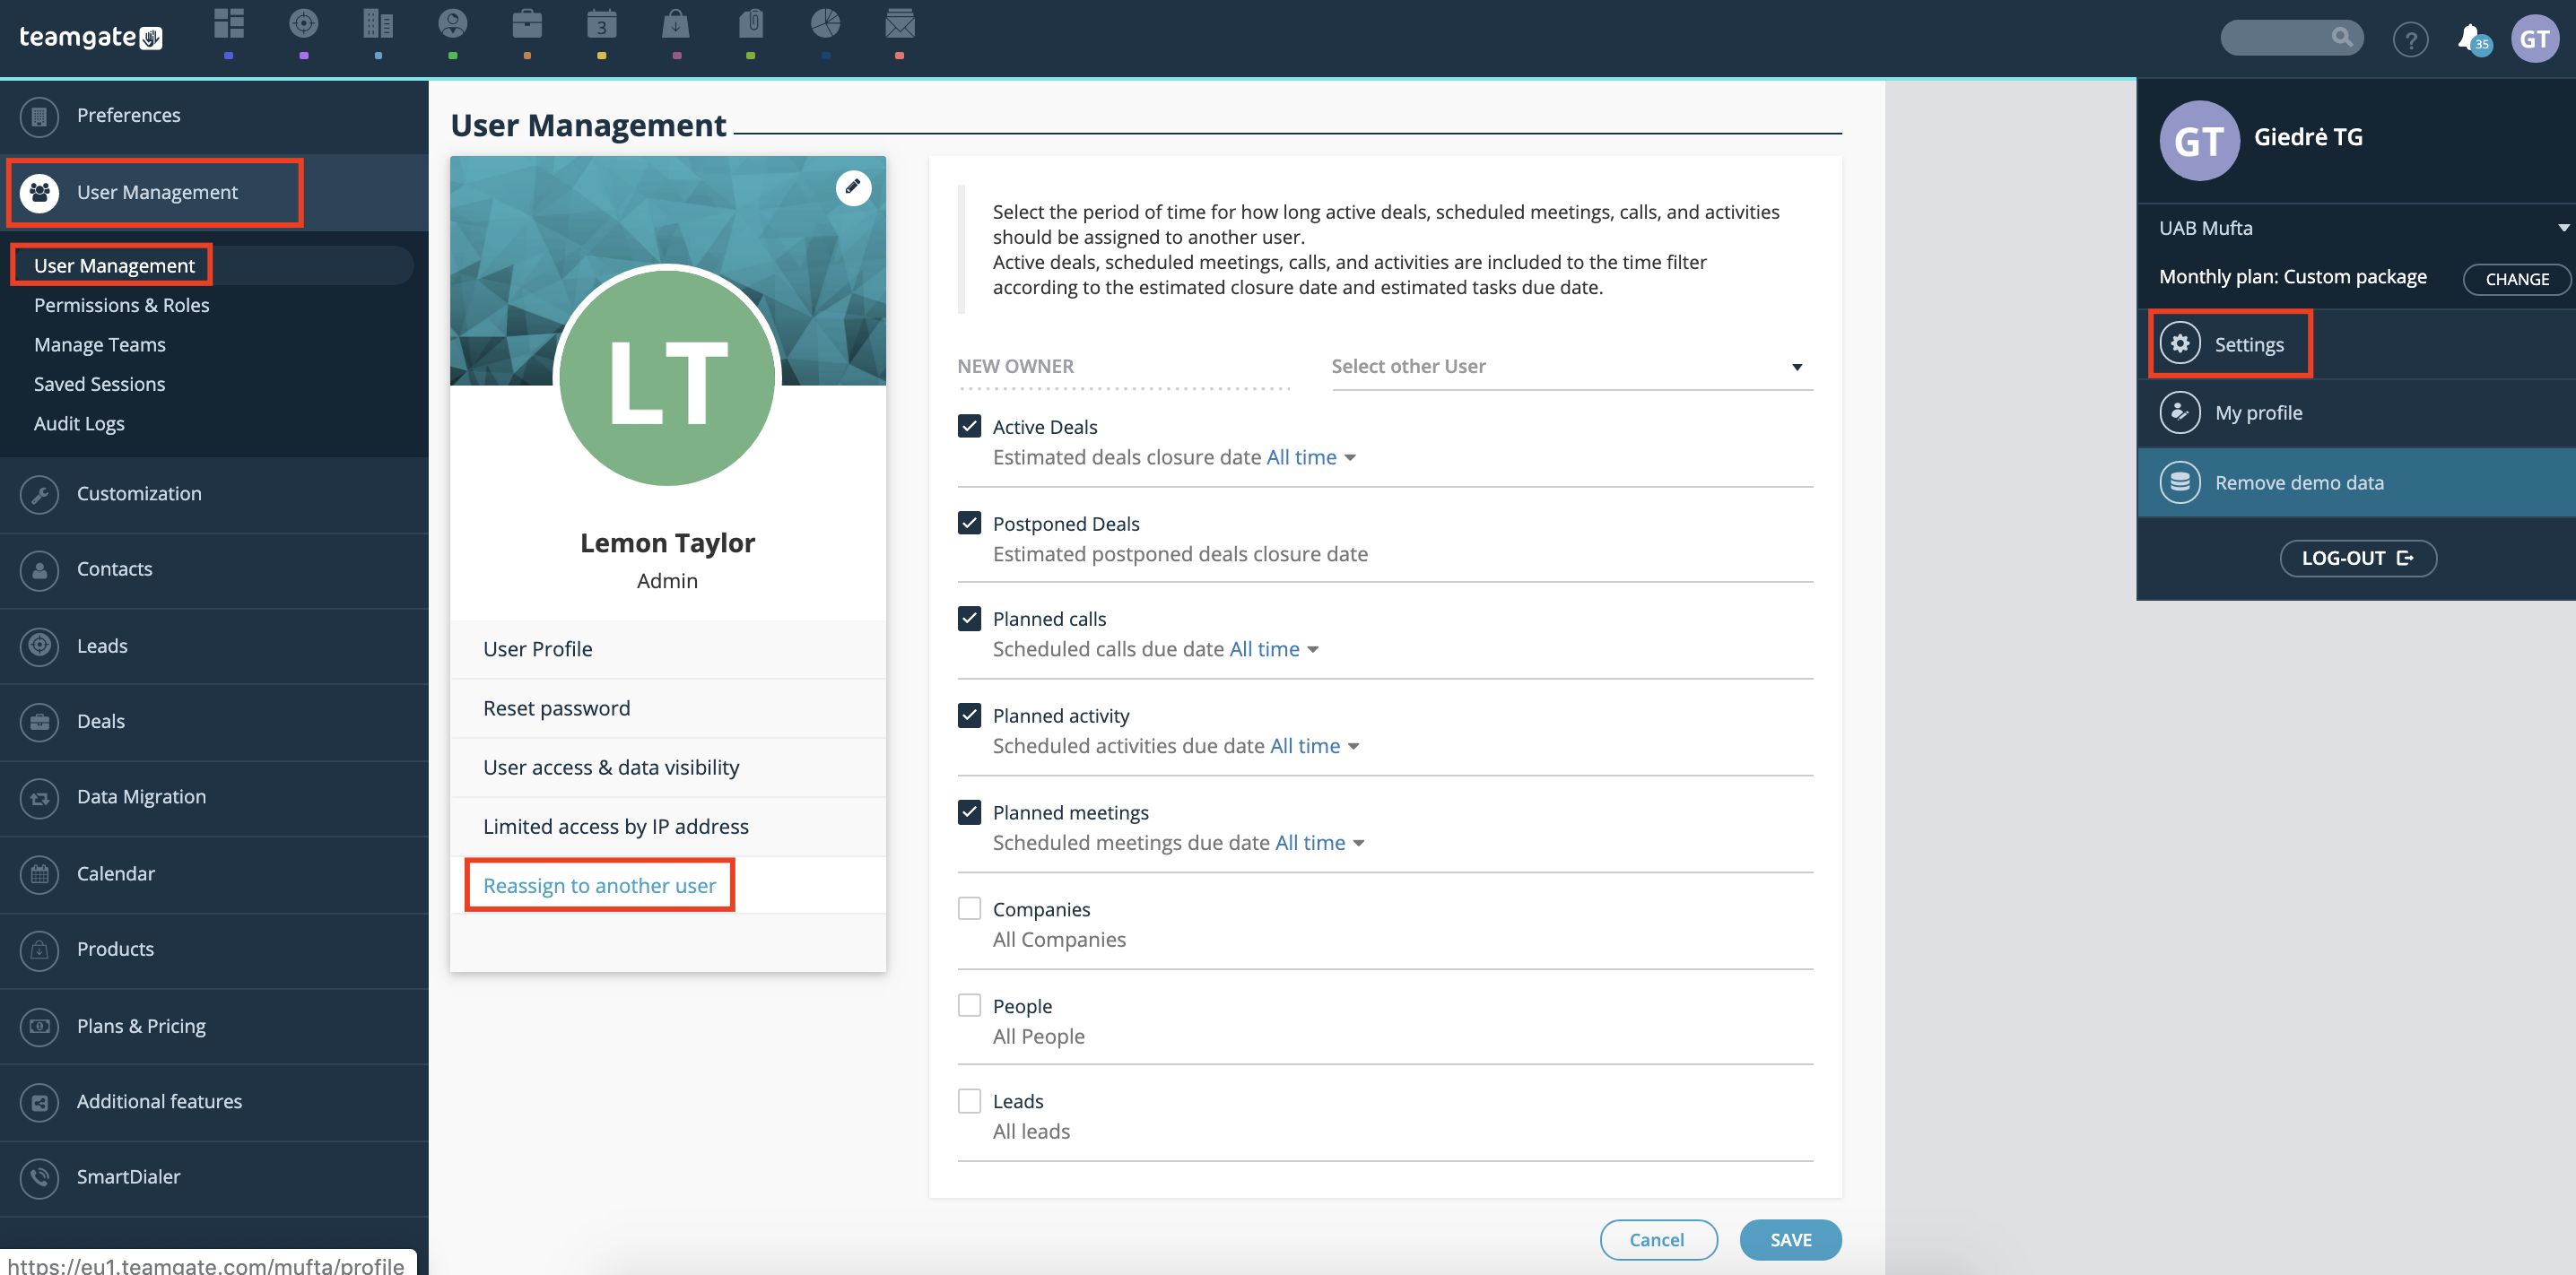Click the Cancel button
This screenshot has width=2576, height=1275.
(x=1658, y=1239)
